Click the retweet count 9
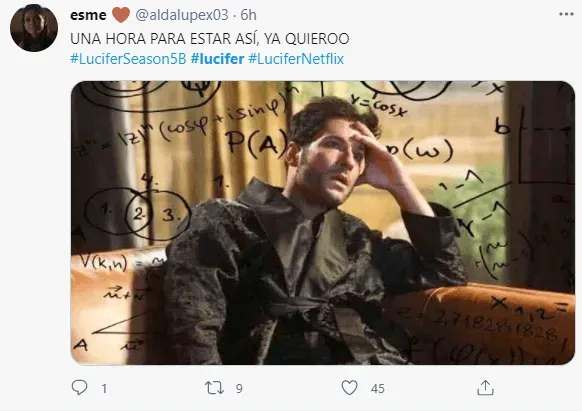 (239, 389)
